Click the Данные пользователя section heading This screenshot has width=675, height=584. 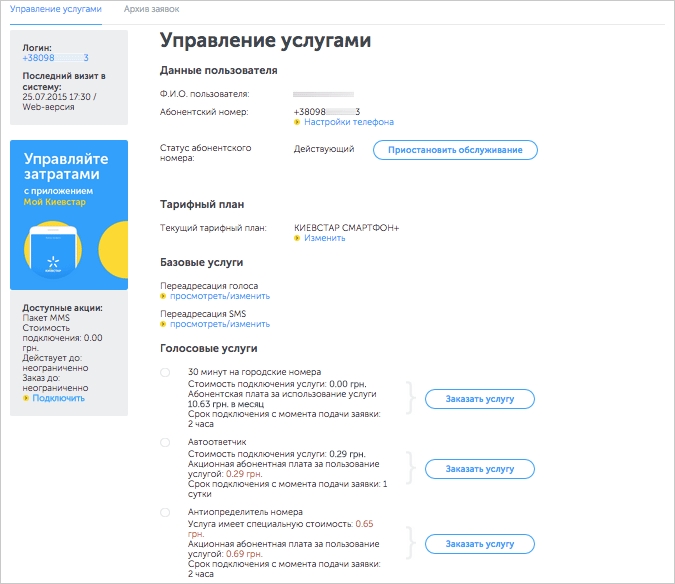coord(219,71)
